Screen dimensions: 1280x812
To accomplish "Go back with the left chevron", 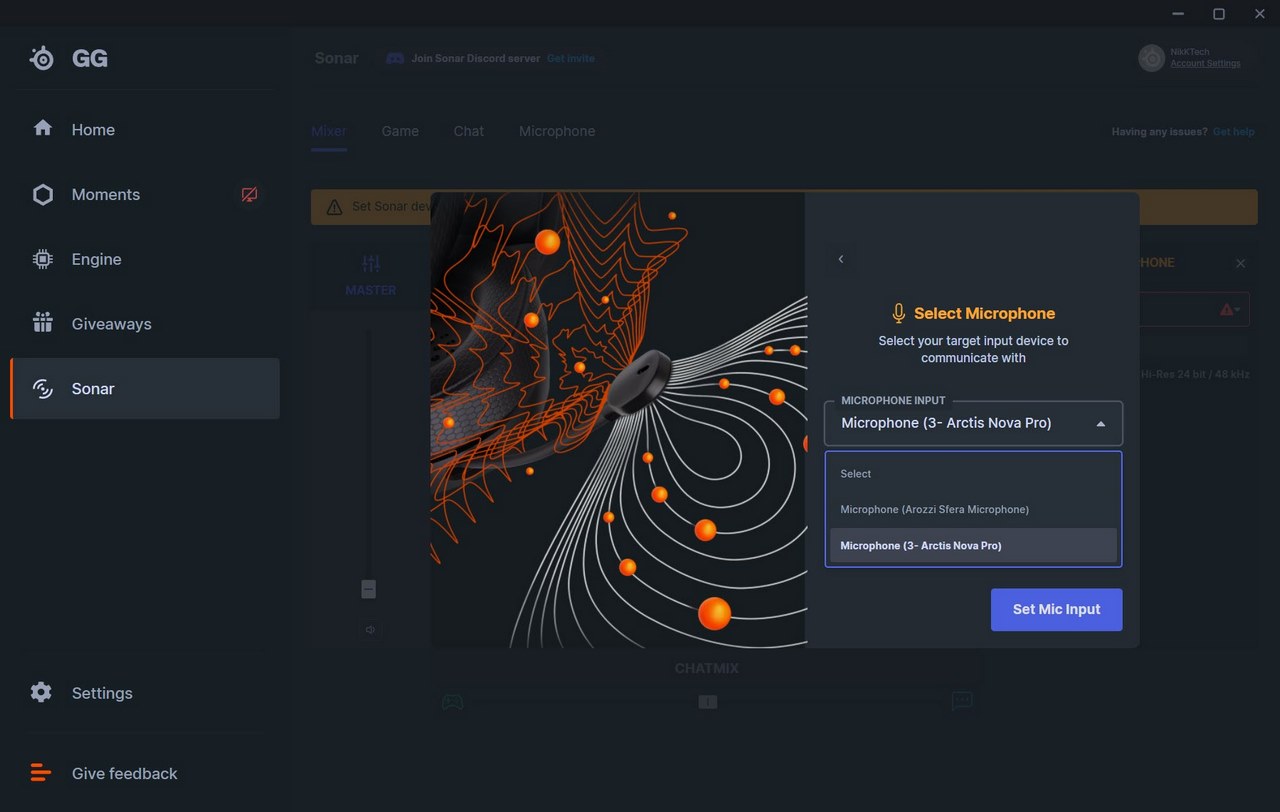I will tap(841, 259).
